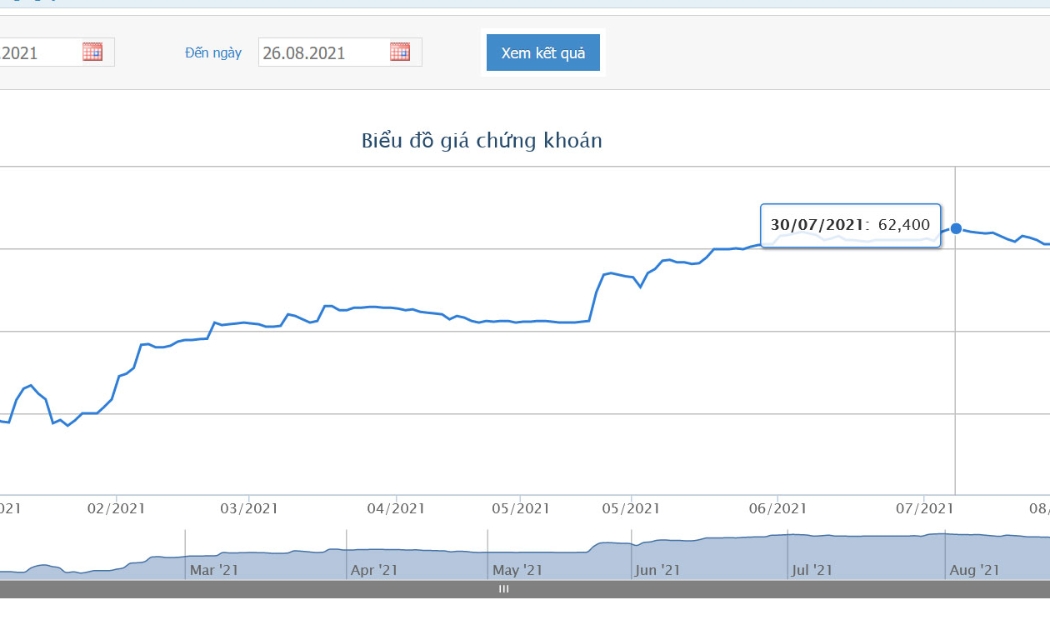Click the Jun '21 label in the navigator
Image resolution: width=1050 pixels, height=630 pixels.
point(657,570)
